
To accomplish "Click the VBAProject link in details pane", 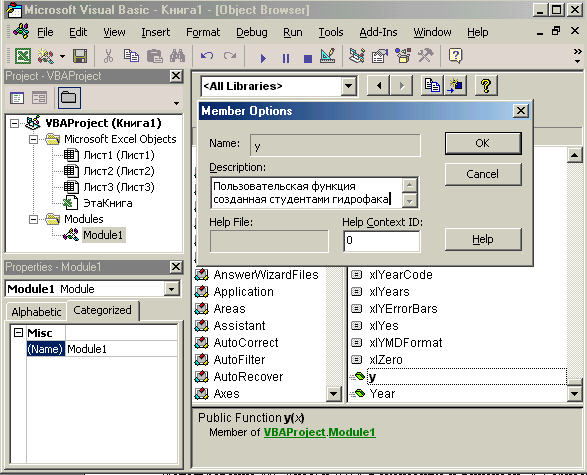I will [x=295, y=432].
